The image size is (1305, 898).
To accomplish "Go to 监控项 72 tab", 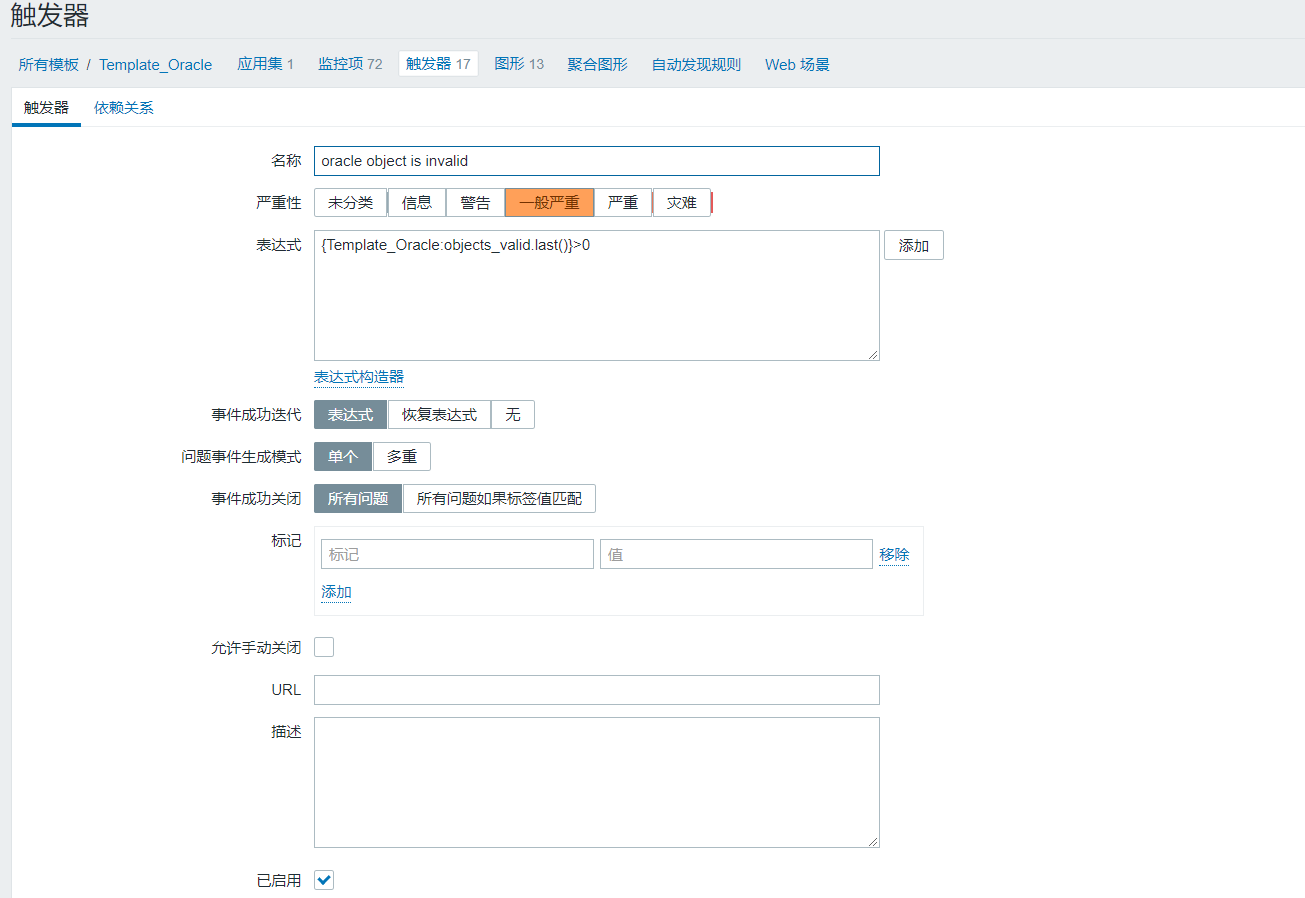I will [x=350, y=64].
